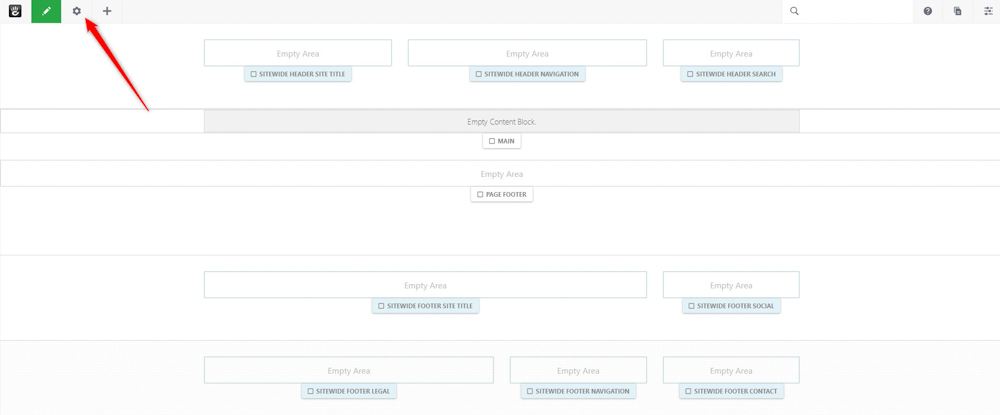Open the help question mark icon

(x=928, y=11)
